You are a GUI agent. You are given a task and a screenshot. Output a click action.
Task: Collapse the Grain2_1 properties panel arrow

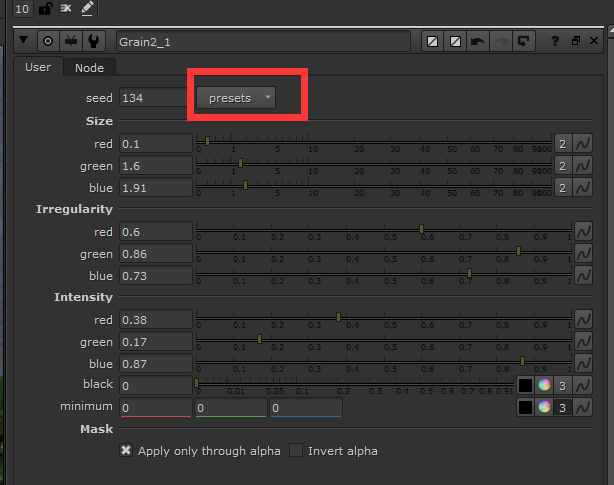pyautogui.click(x=23, y=40)
